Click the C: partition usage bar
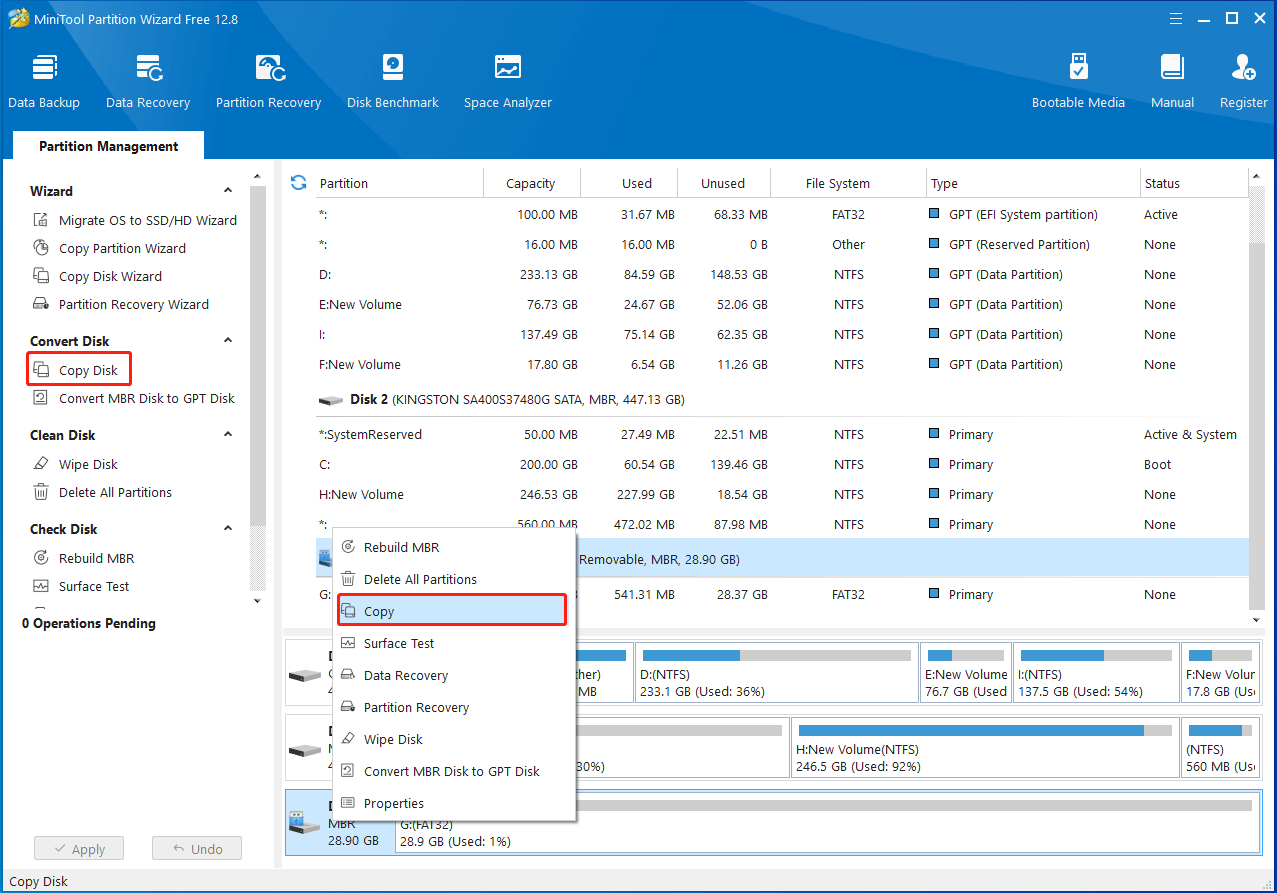Image resolution: width=1277 pixels, height=893 pixels. click(x=680, y=731)
